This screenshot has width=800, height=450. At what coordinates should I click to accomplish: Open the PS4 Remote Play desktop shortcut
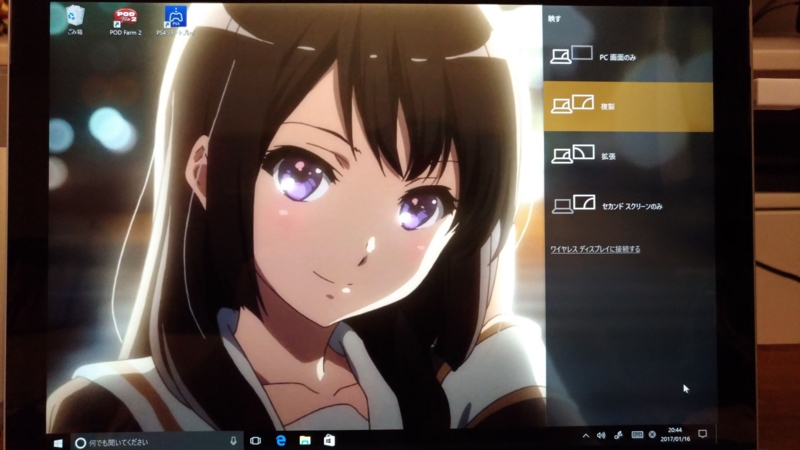tap(175, 21)
